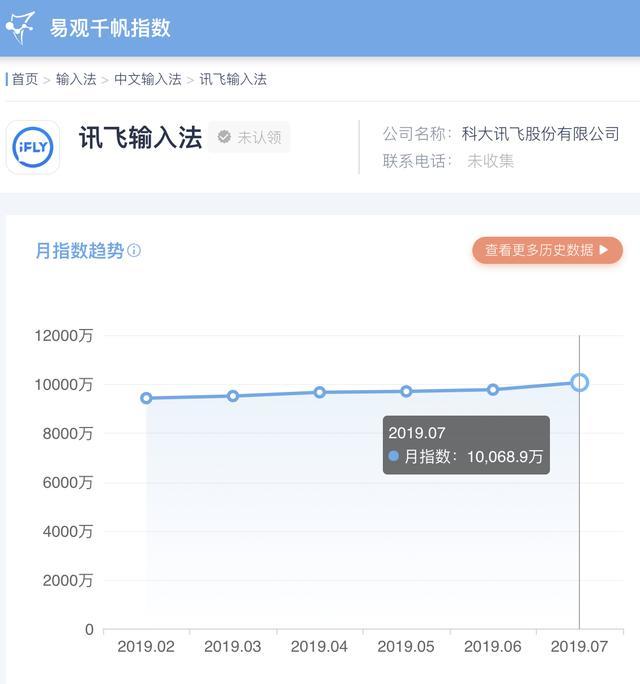Click the 10000万 y-axis label
The image size is (640, 684).
pos(64,385)
